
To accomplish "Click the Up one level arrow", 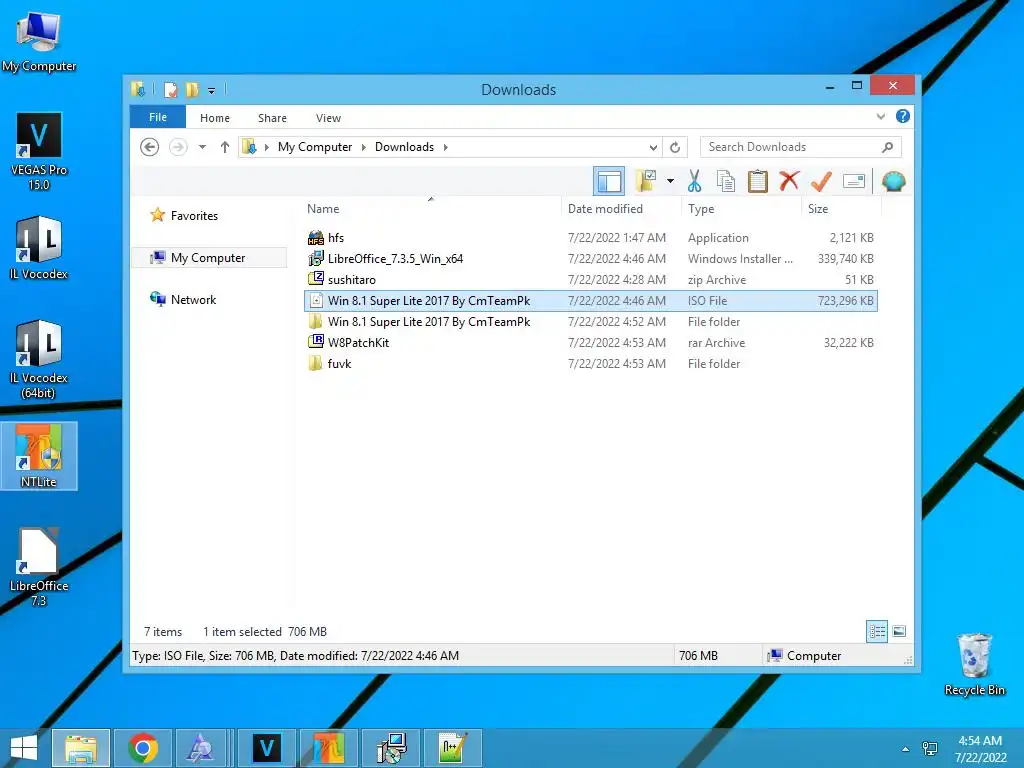I will pyautogui.click(x=225, y=147).
